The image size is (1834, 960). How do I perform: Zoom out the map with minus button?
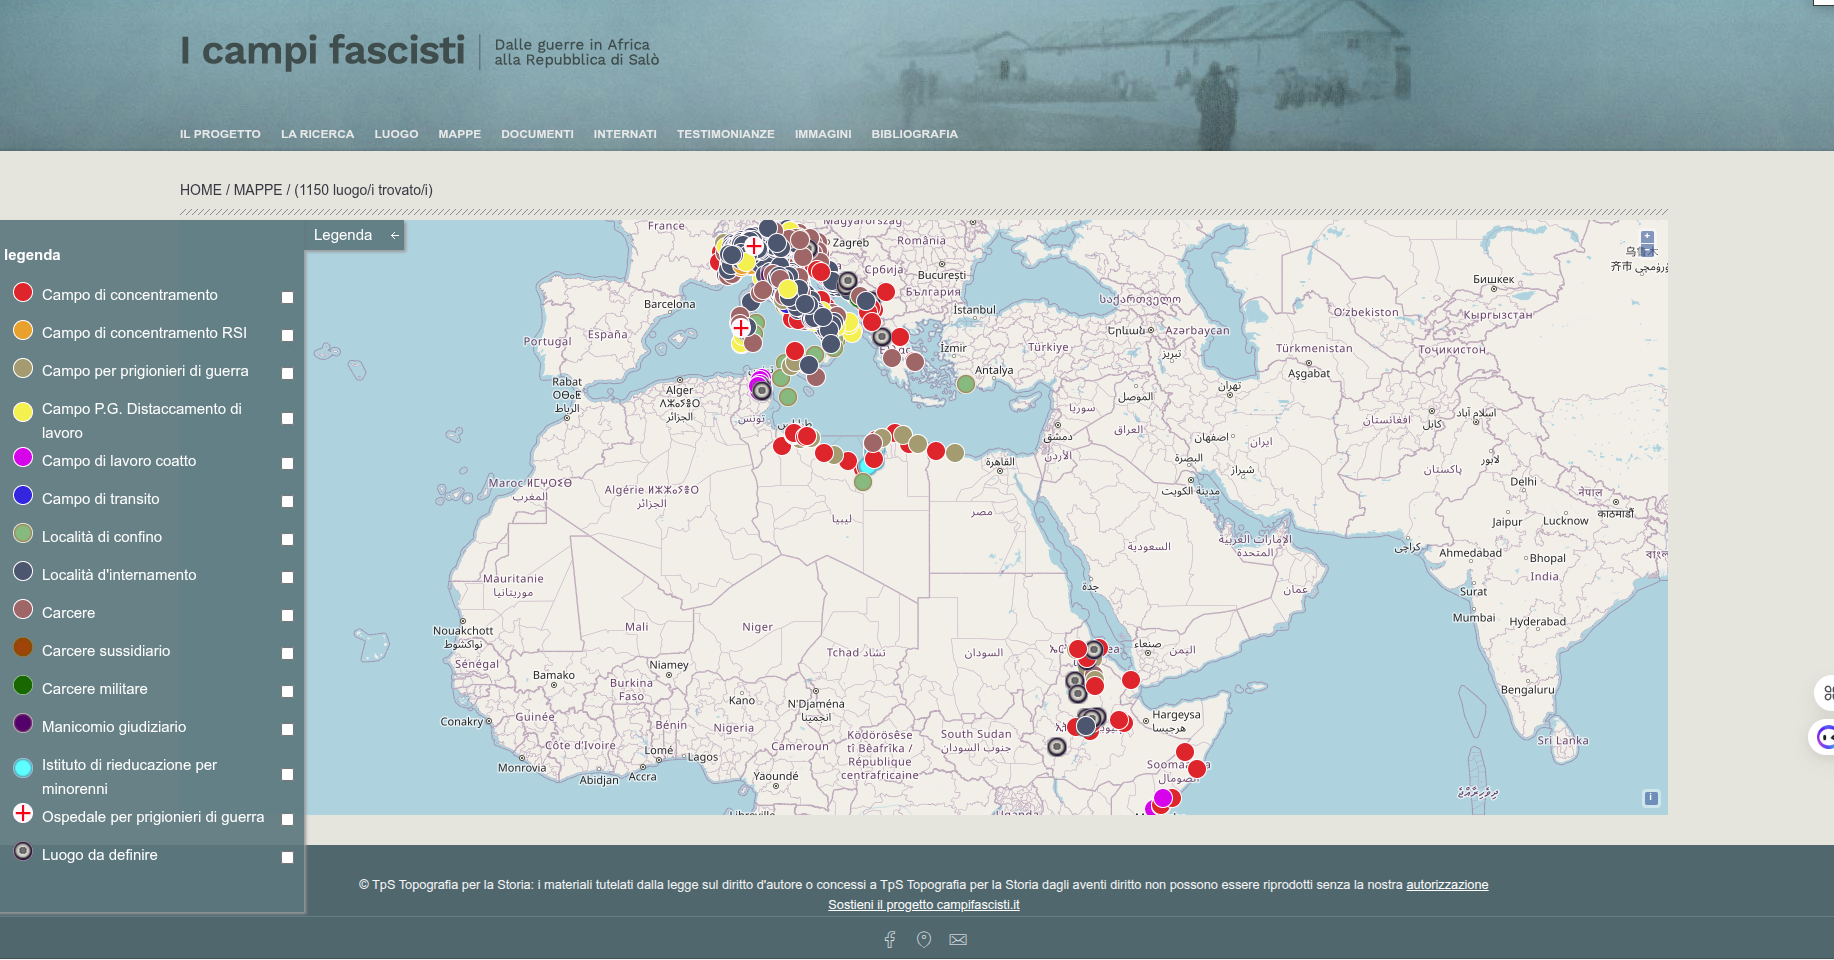(1647, 251)
